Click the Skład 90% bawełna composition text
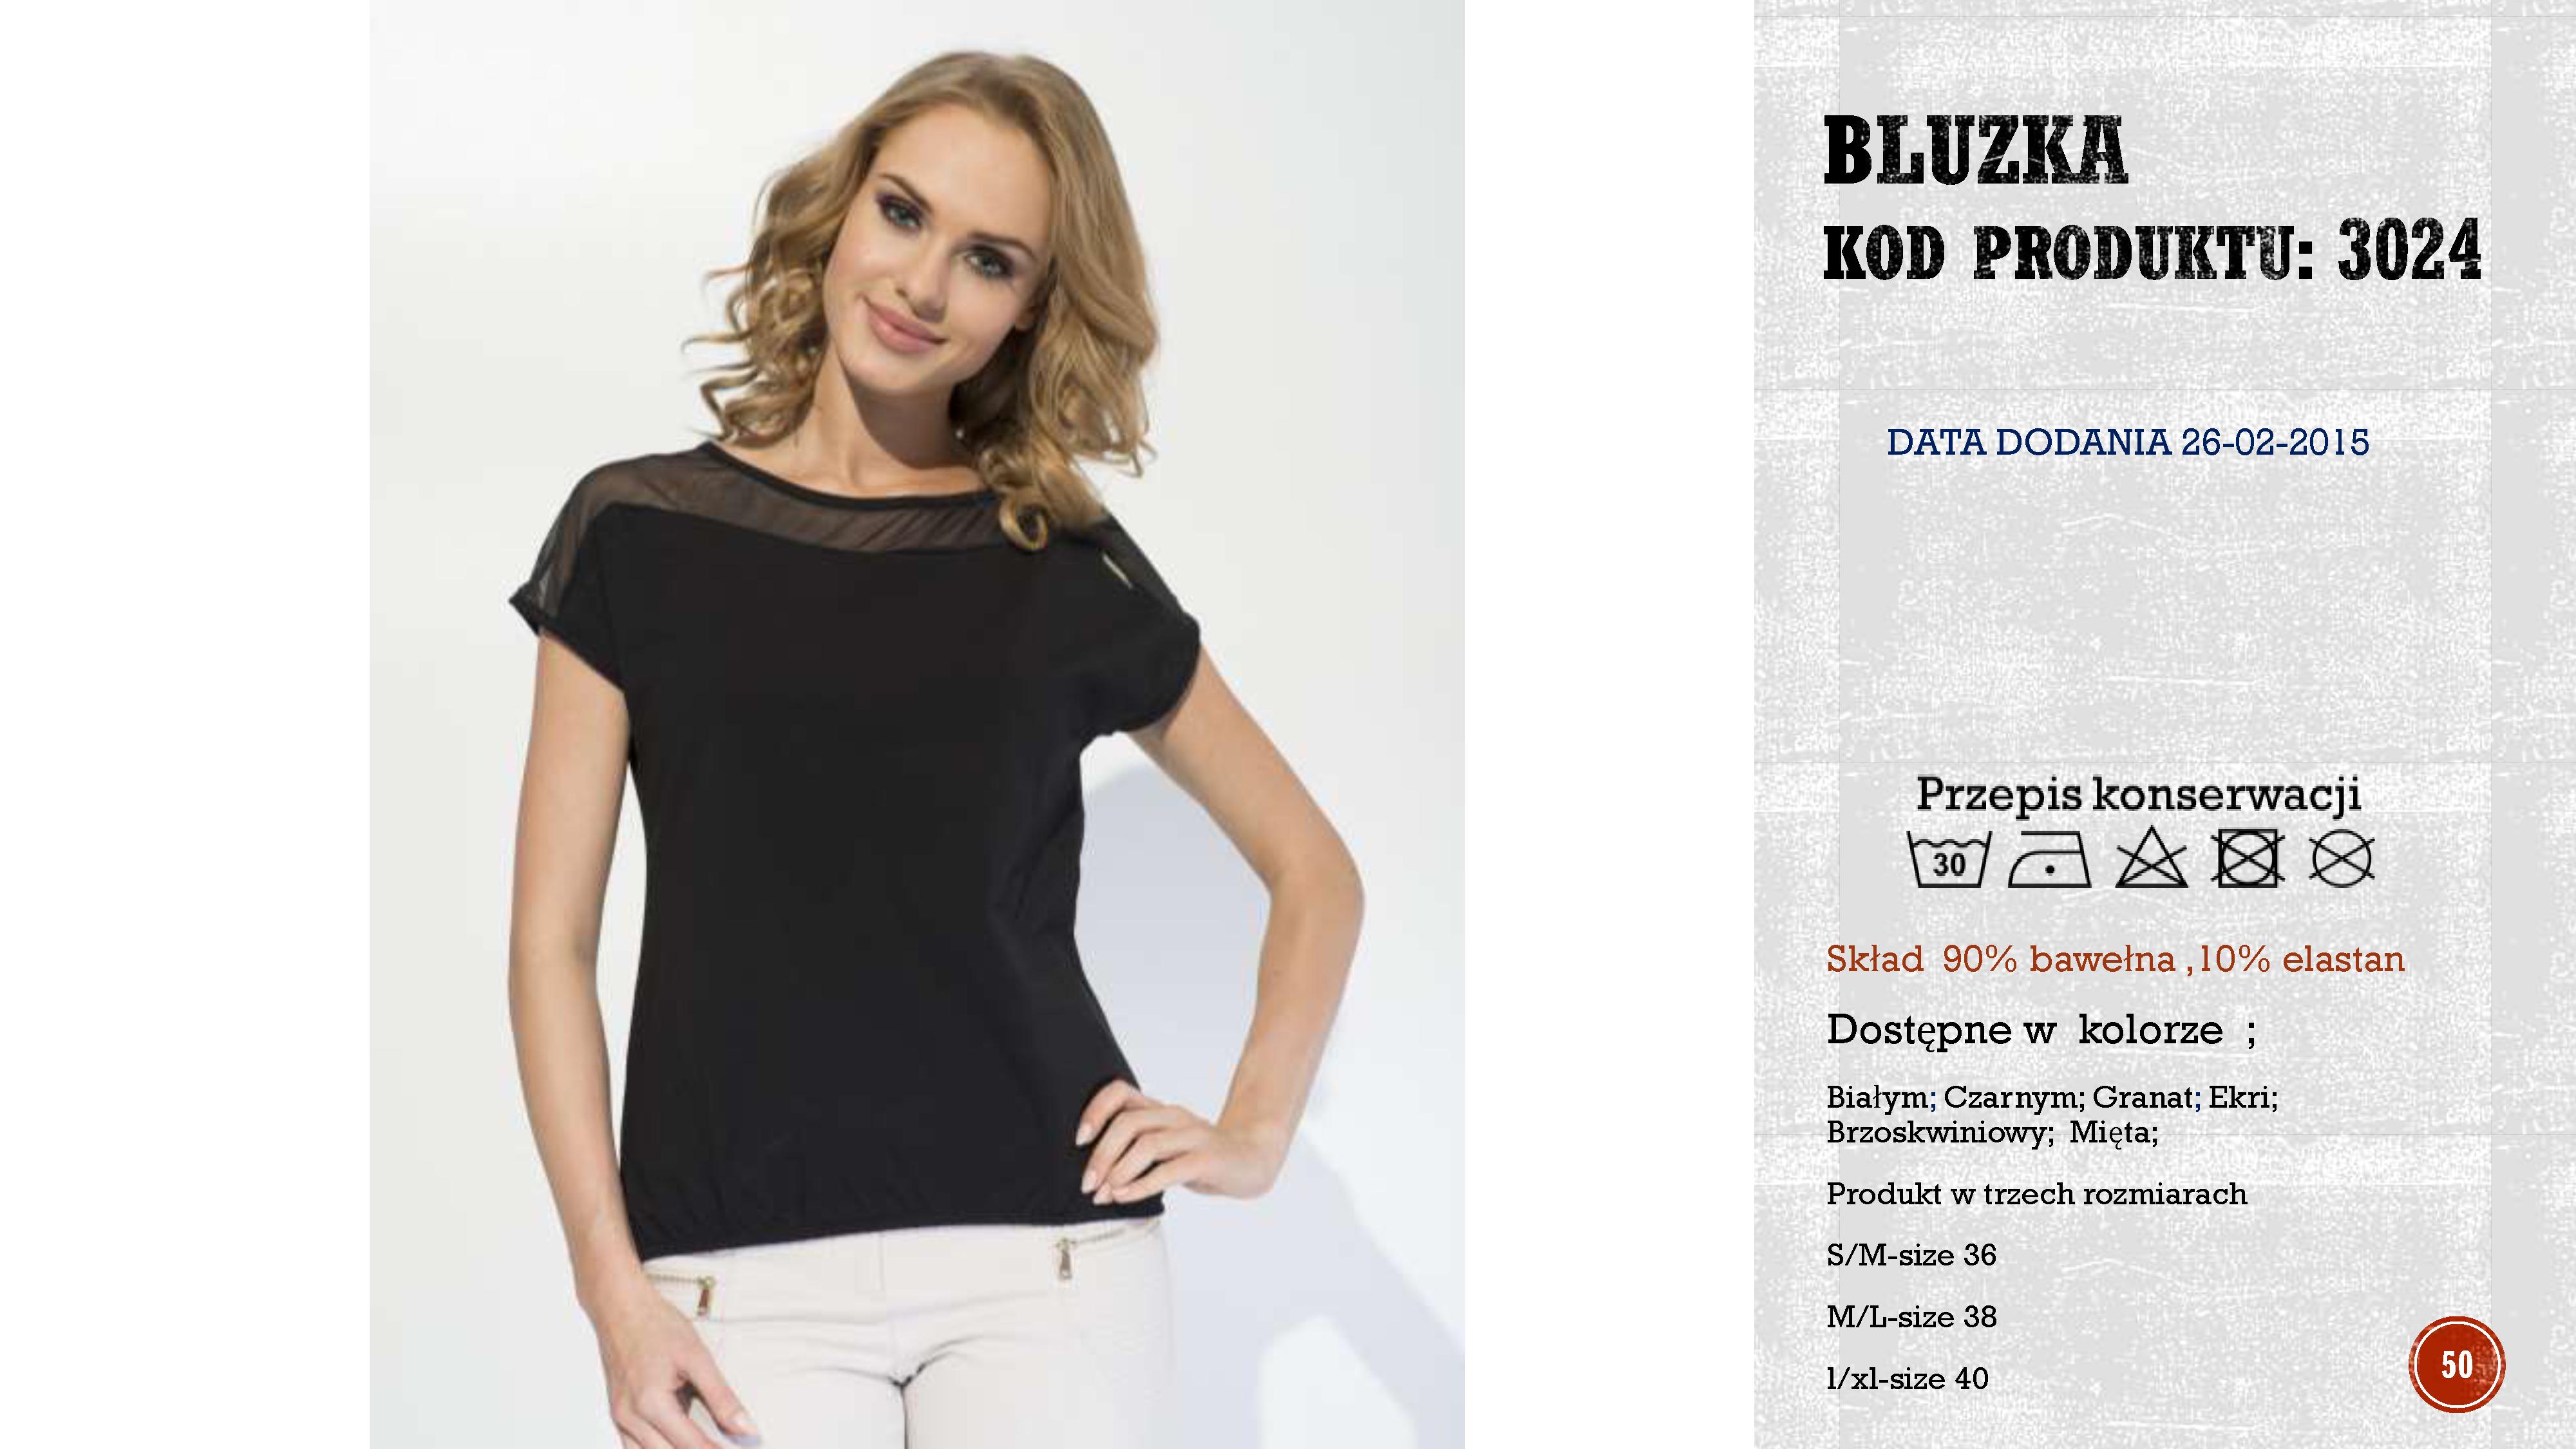The width and height of the screenshot is (2576, 1449). [2115, 959]
